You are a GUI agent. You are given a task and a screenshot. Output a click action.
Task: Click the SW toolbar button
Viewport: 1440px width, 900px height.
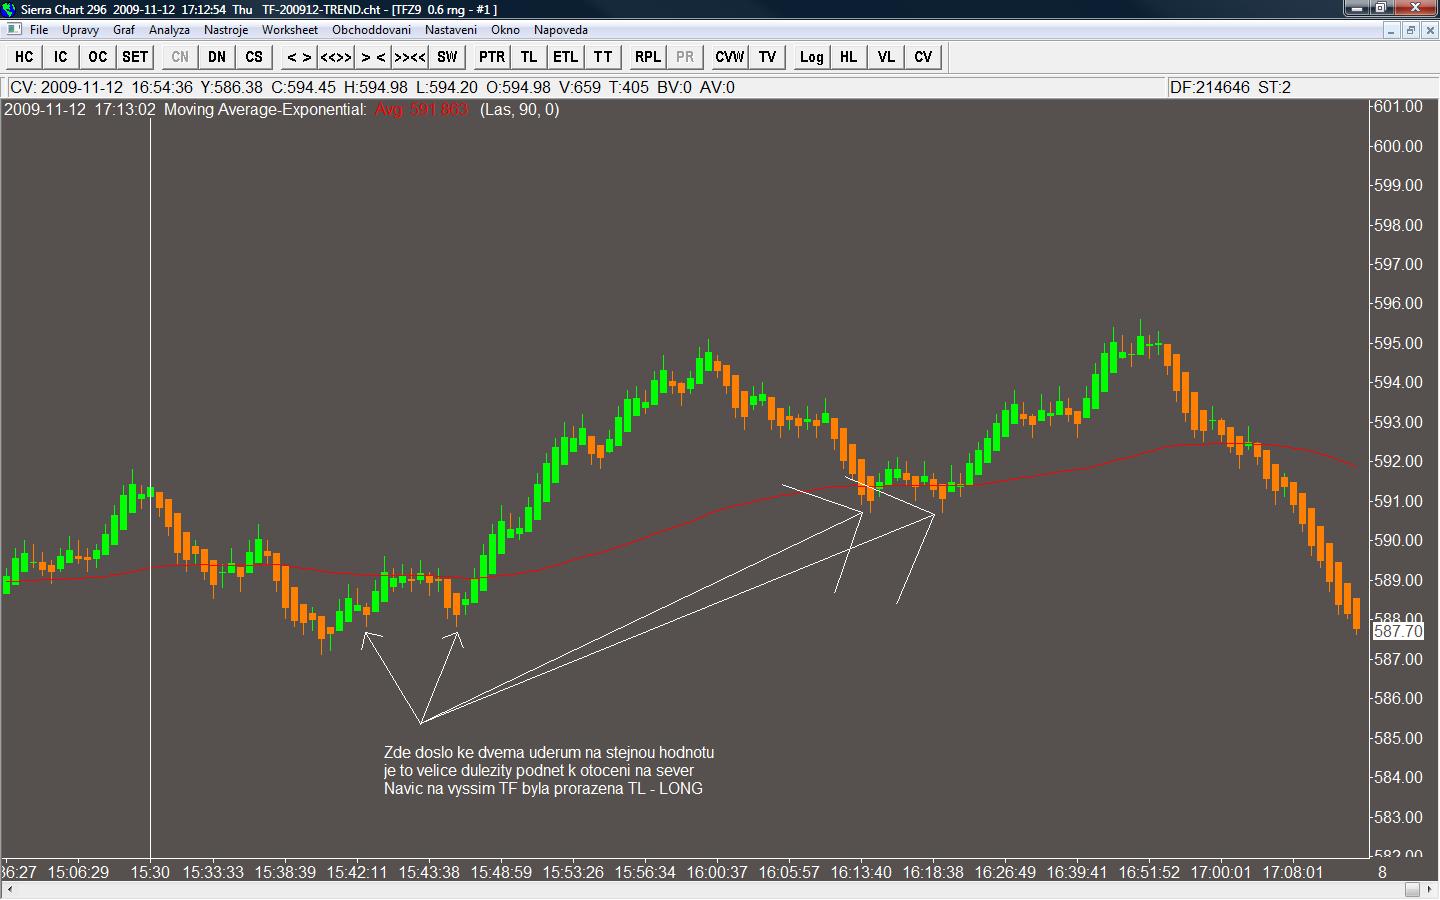(447, 57)
